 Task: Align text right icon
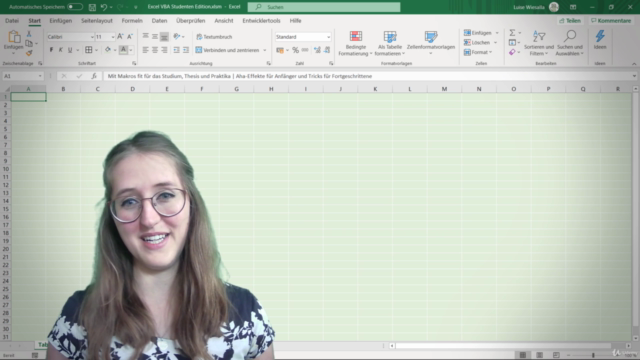164,50
